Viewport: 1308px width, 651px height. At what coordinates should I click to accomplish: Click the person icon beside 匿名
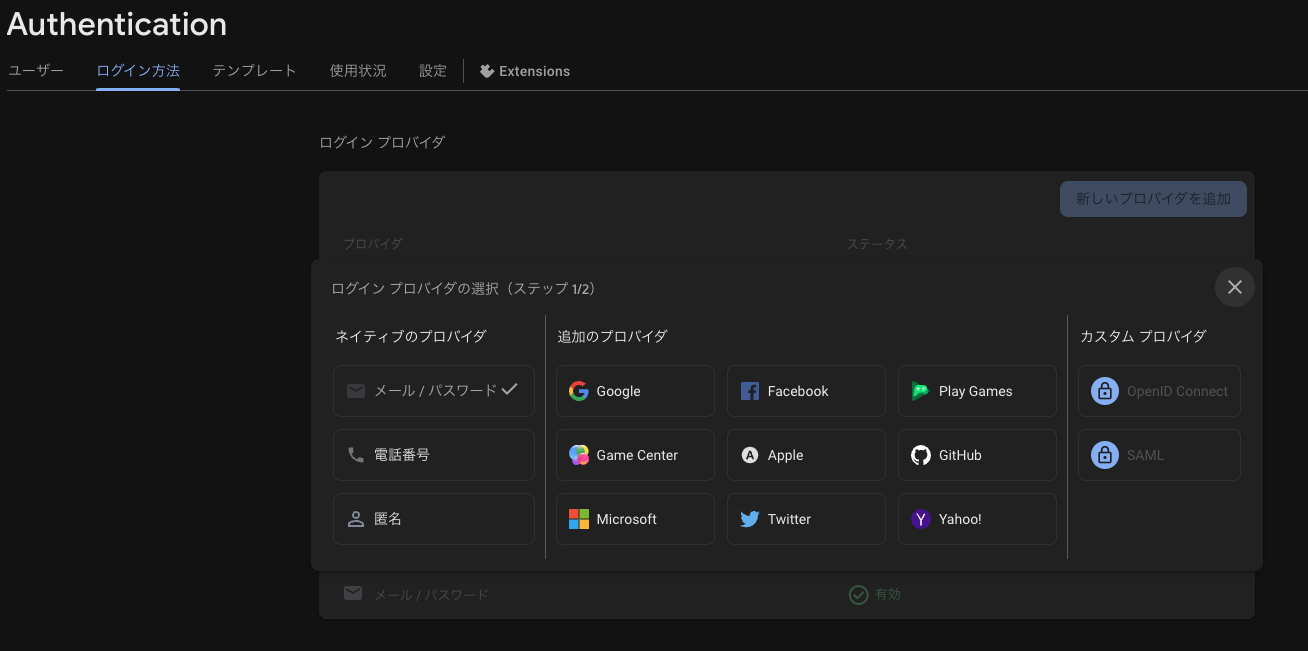click(356, 519)
